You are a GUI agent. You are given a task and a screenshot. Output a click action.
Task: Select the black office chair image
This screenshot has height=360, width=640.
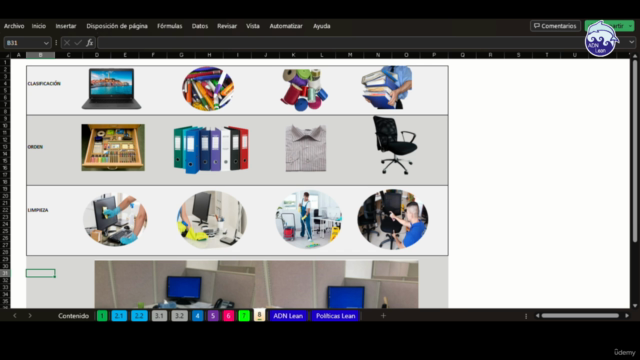coord(395,145)
